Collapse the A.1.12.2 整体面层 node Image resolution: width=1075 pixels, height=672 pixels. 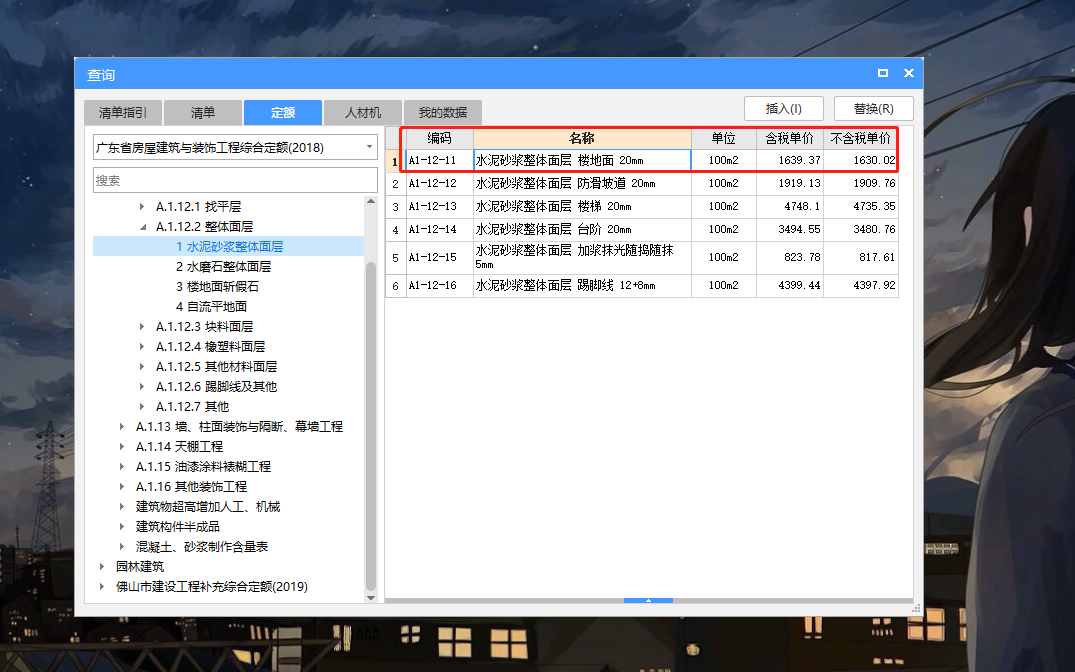click(x=142, y=226)
